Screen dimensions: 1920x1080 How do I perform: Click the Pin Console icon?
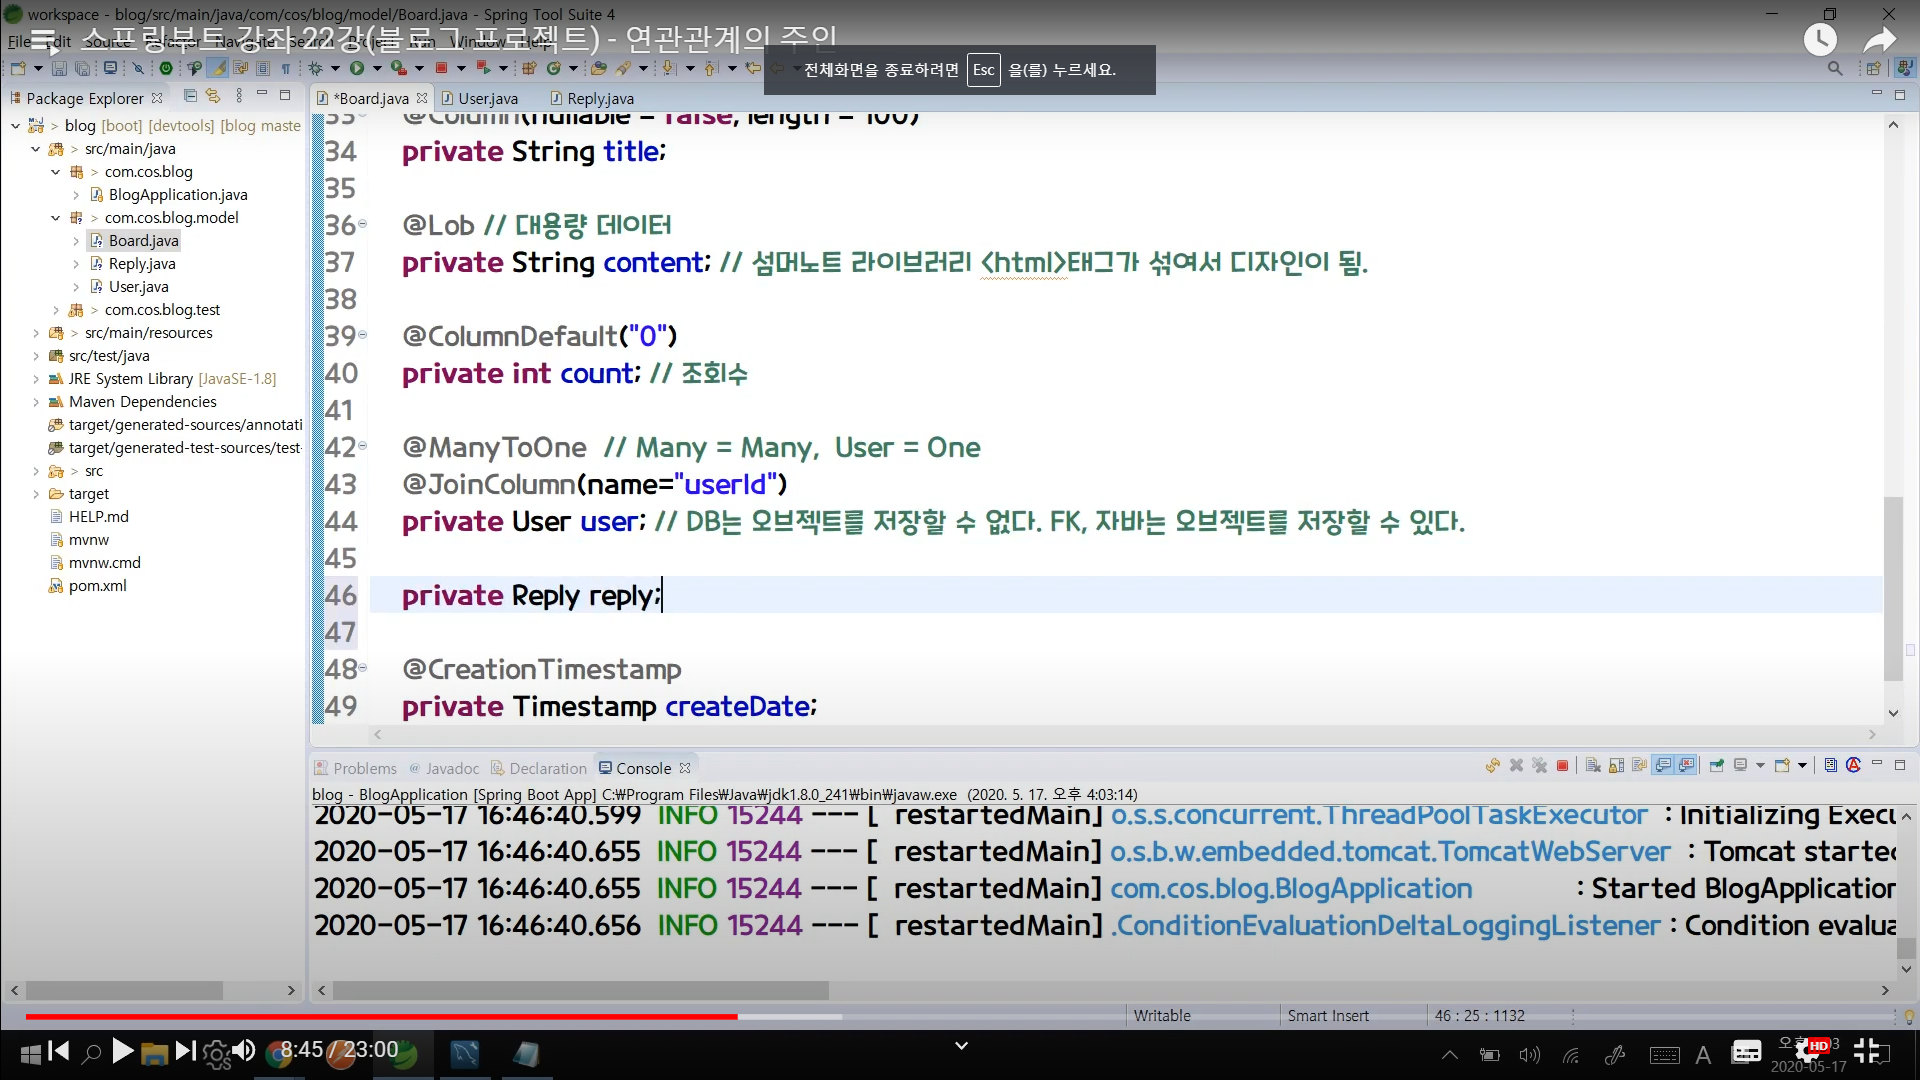1716,766
